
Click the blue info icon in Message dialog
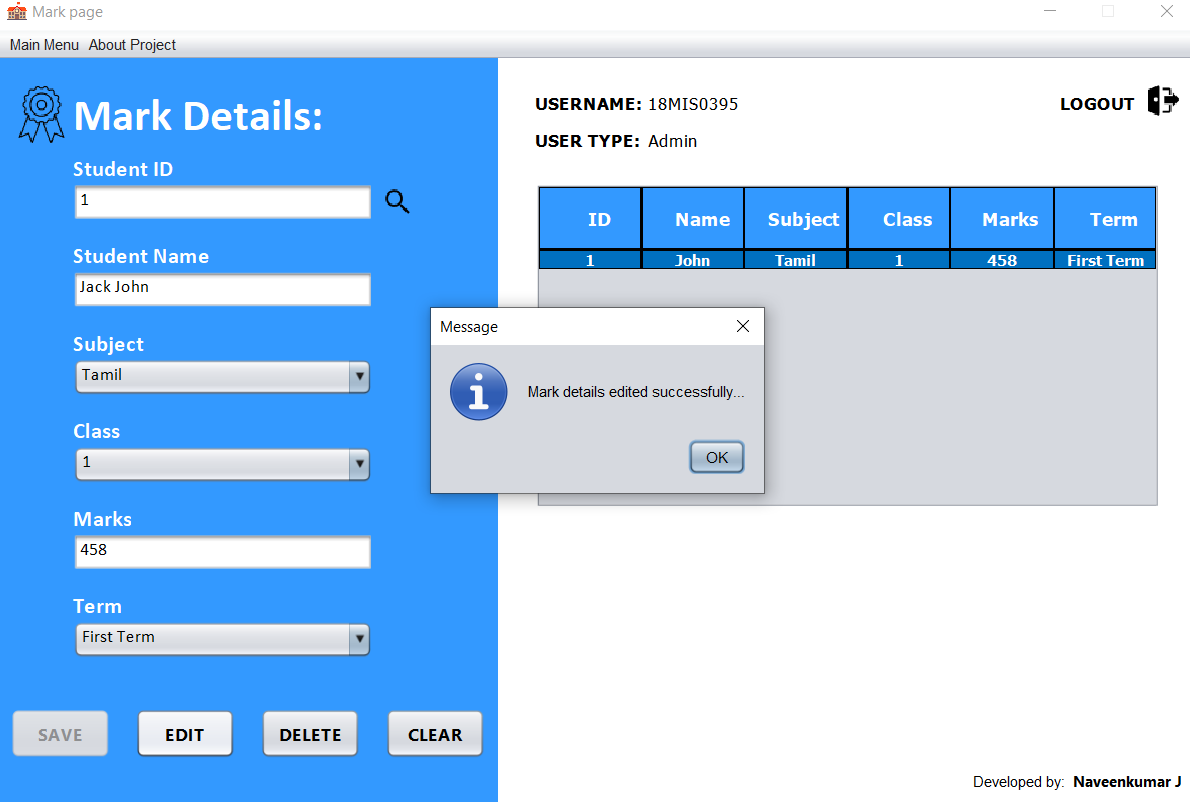(478, 392)
